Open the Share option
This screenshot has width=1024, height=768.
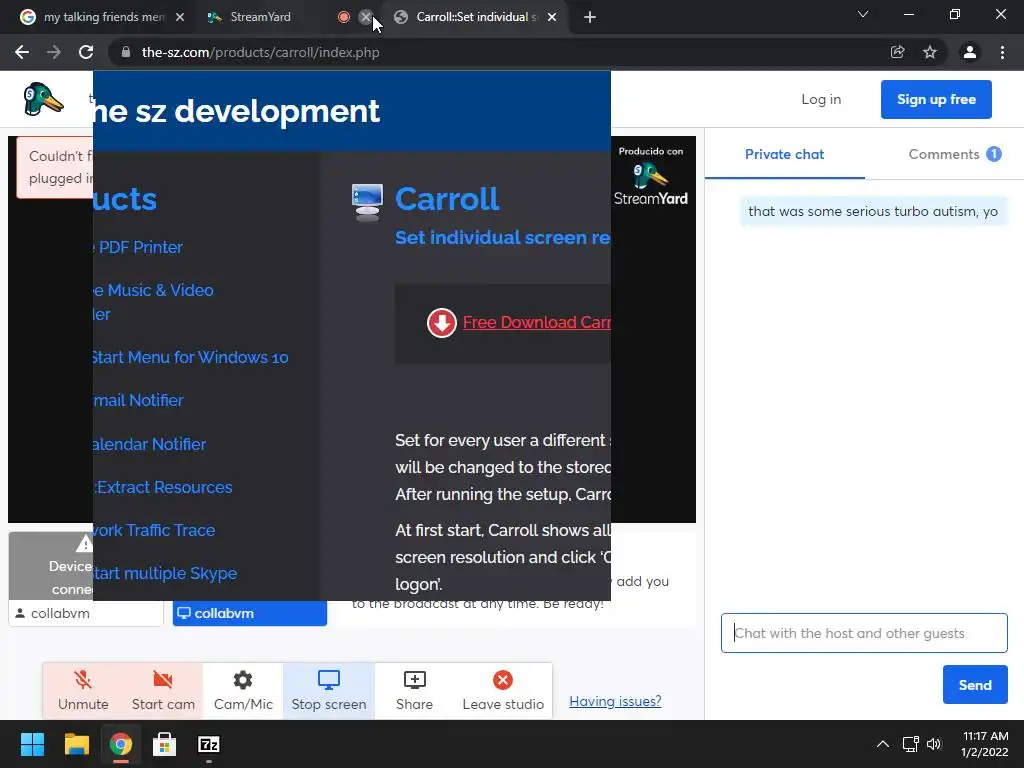(414, 691)
